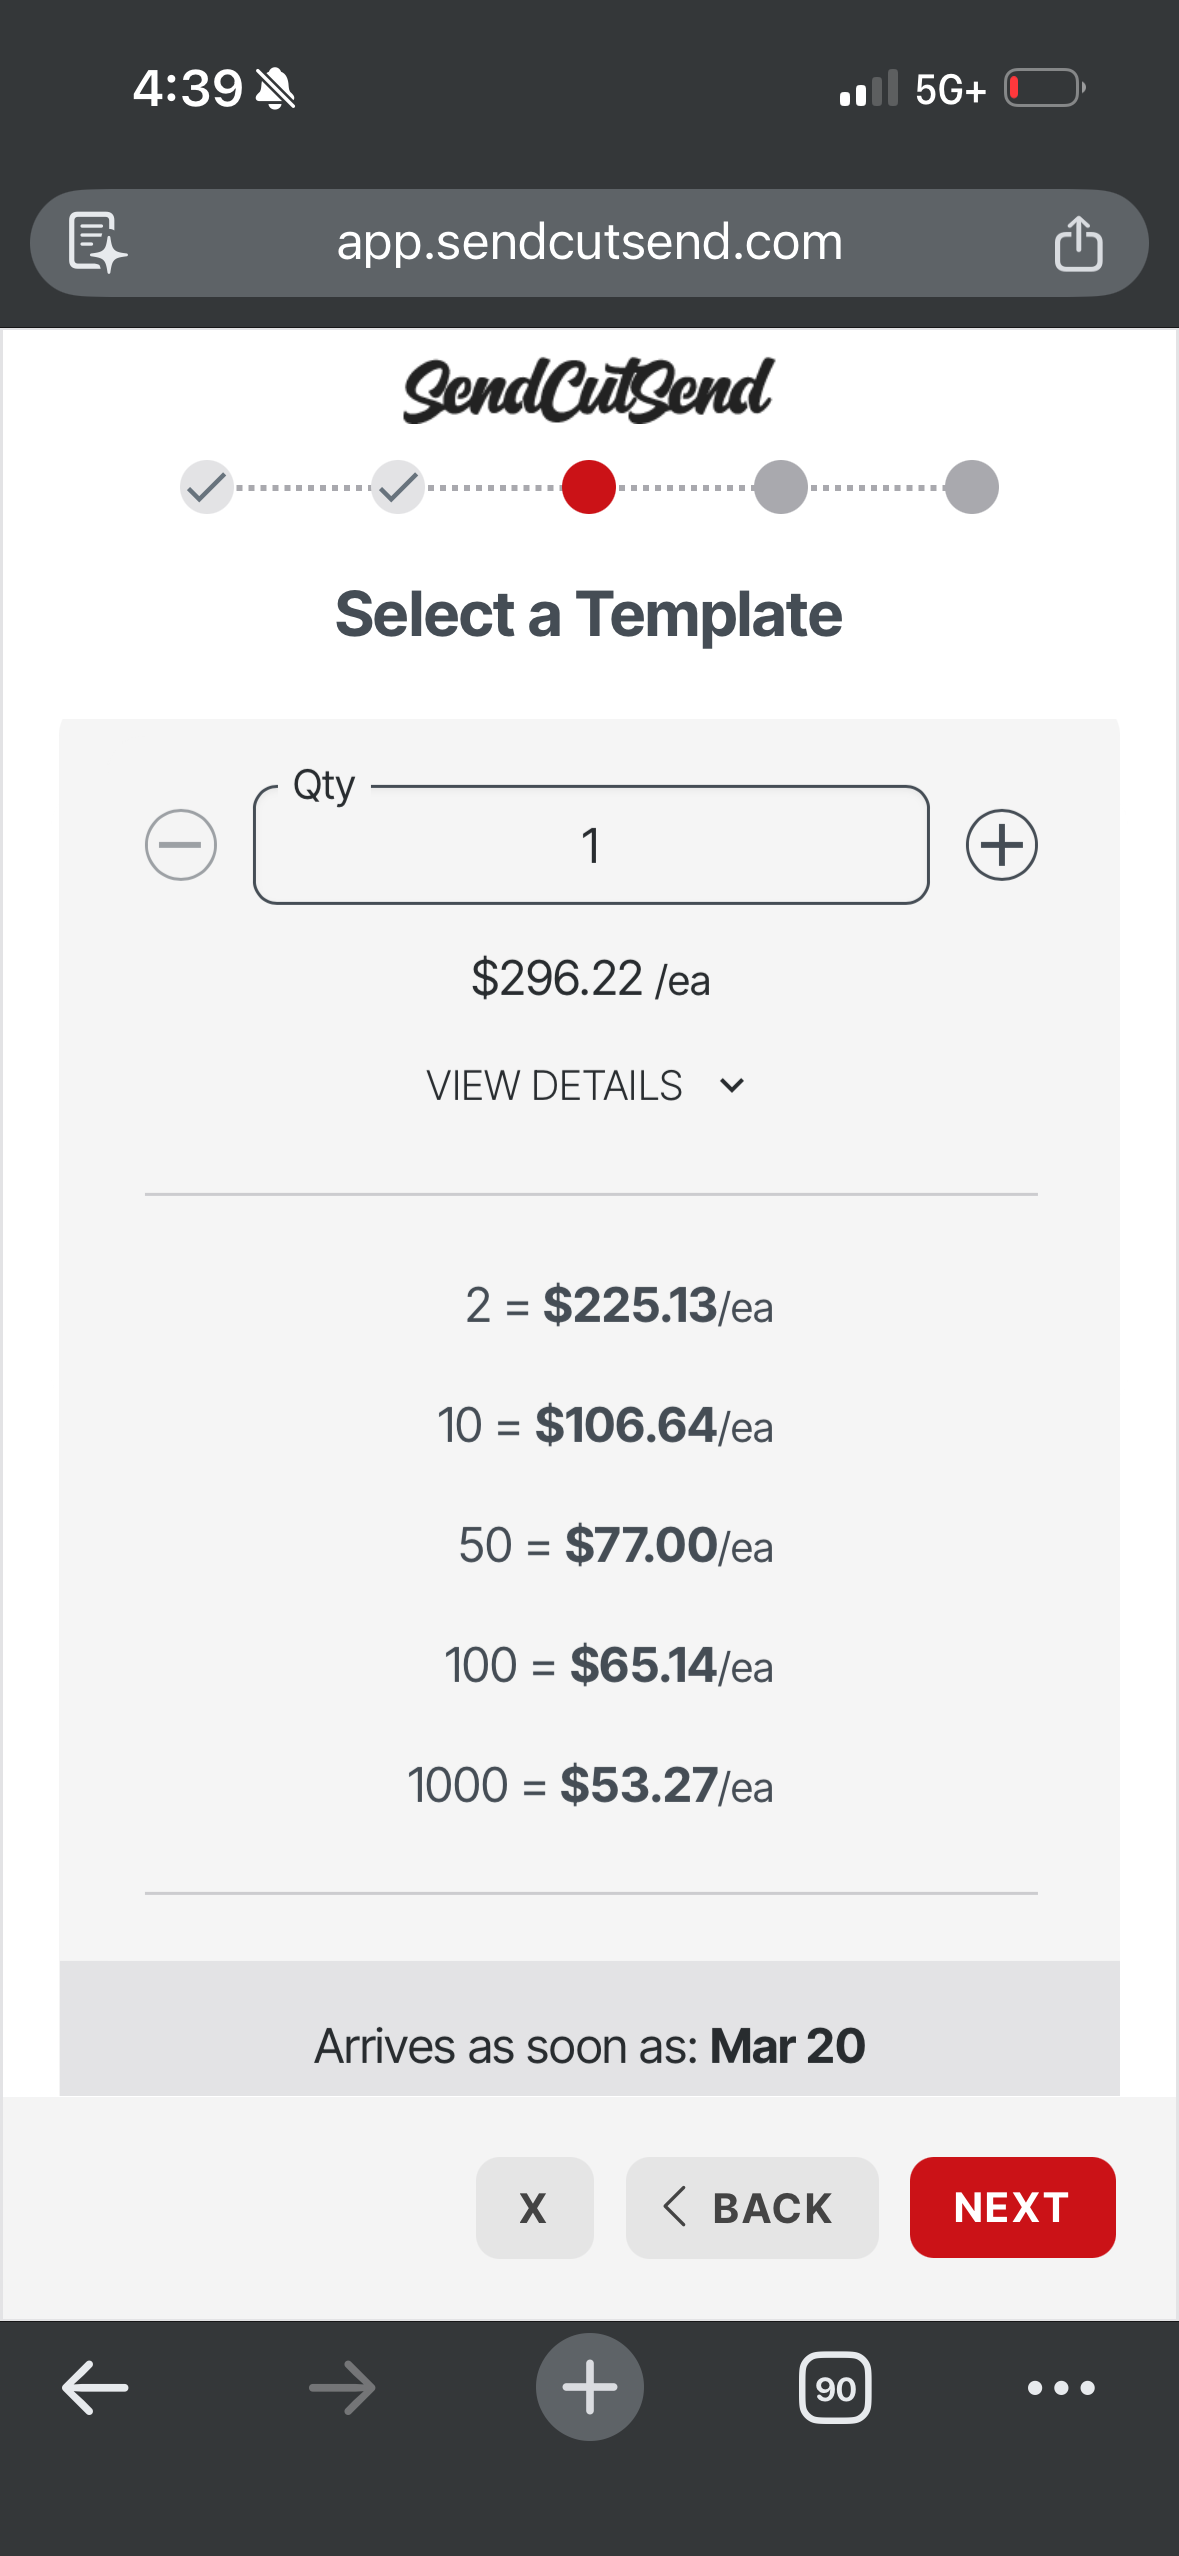Cancel with the X button
The width and height of the screenshot is (1179, 2556).
(x=534, y=2208)
